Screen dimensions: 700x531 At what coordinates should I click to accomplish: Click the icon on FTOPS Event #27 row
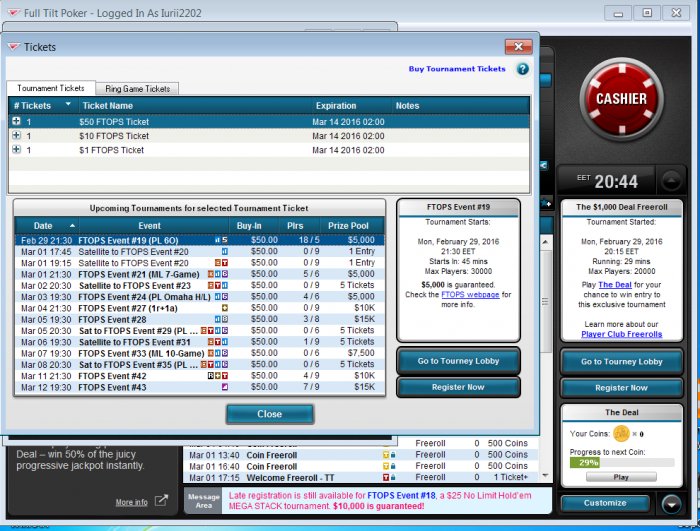[x=225, y=308]
